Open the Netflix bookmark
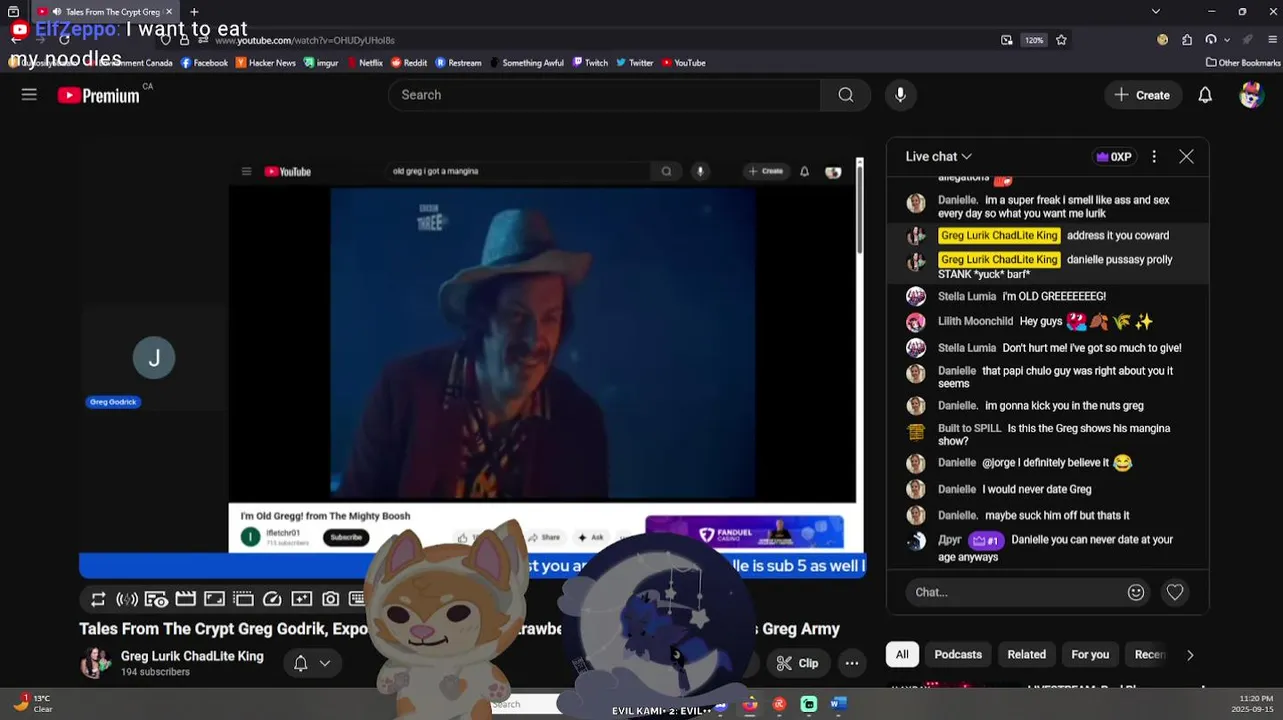Image resolution: width=1283 pixels, height=720 pixels. click(x=364, y=63)
